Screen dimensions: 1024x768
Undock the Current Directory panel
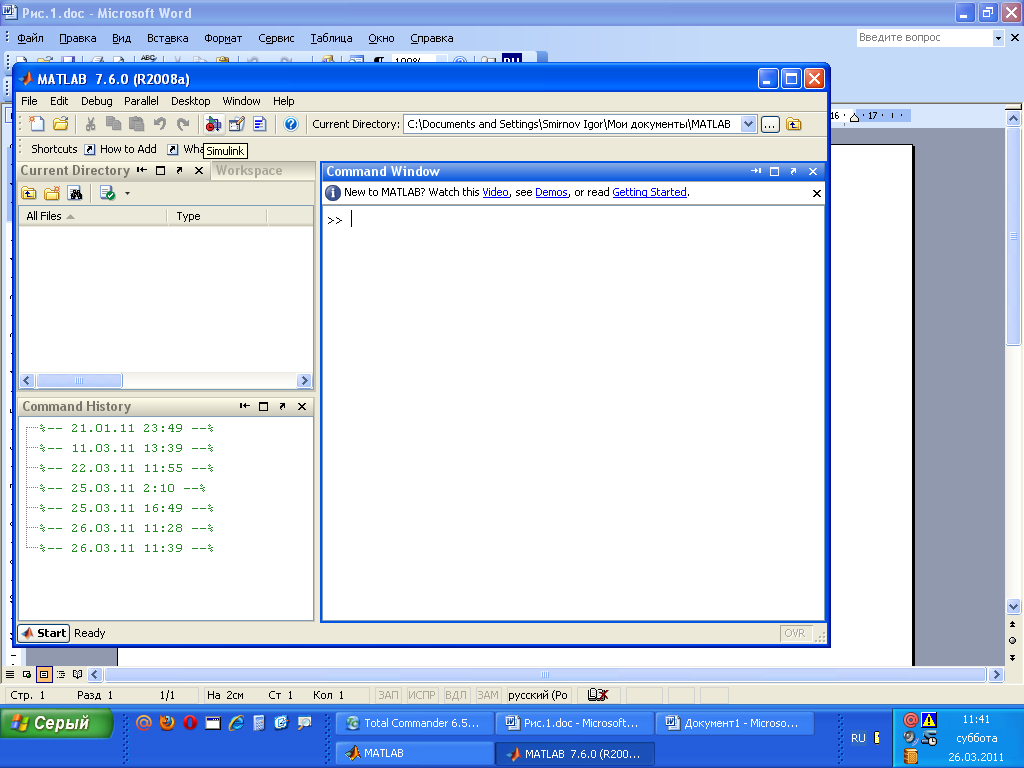click(x=180, y=170)
